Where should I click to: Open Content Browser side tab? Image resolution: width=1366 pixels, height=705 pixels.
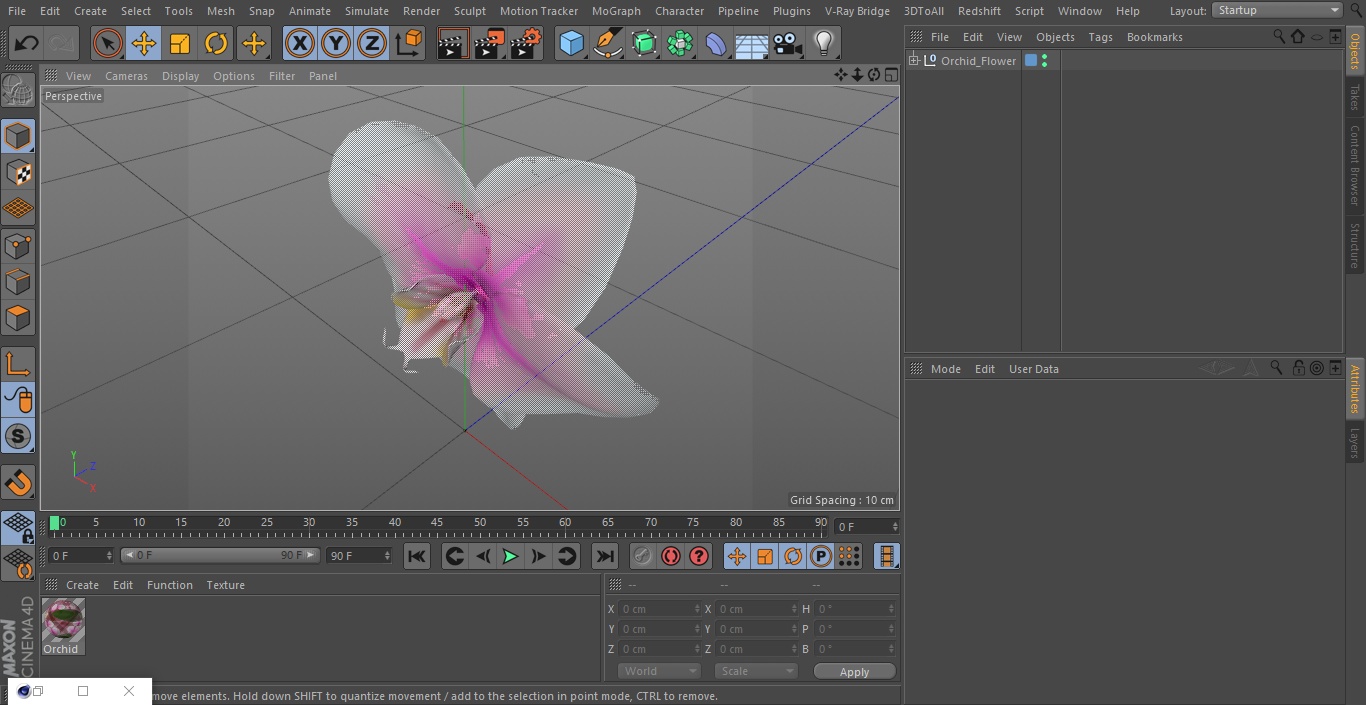(1355, 165)
